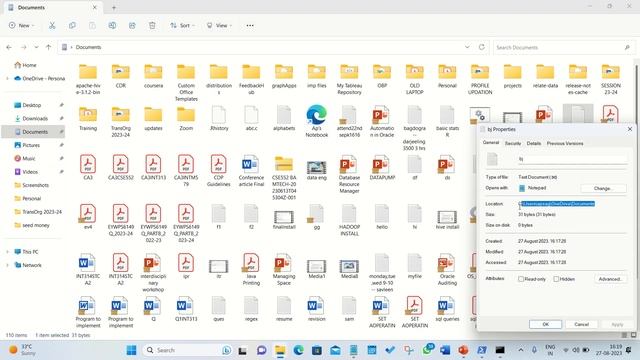
Task: Click OK in bj Properties dialog
Action: tap(545, 324)
